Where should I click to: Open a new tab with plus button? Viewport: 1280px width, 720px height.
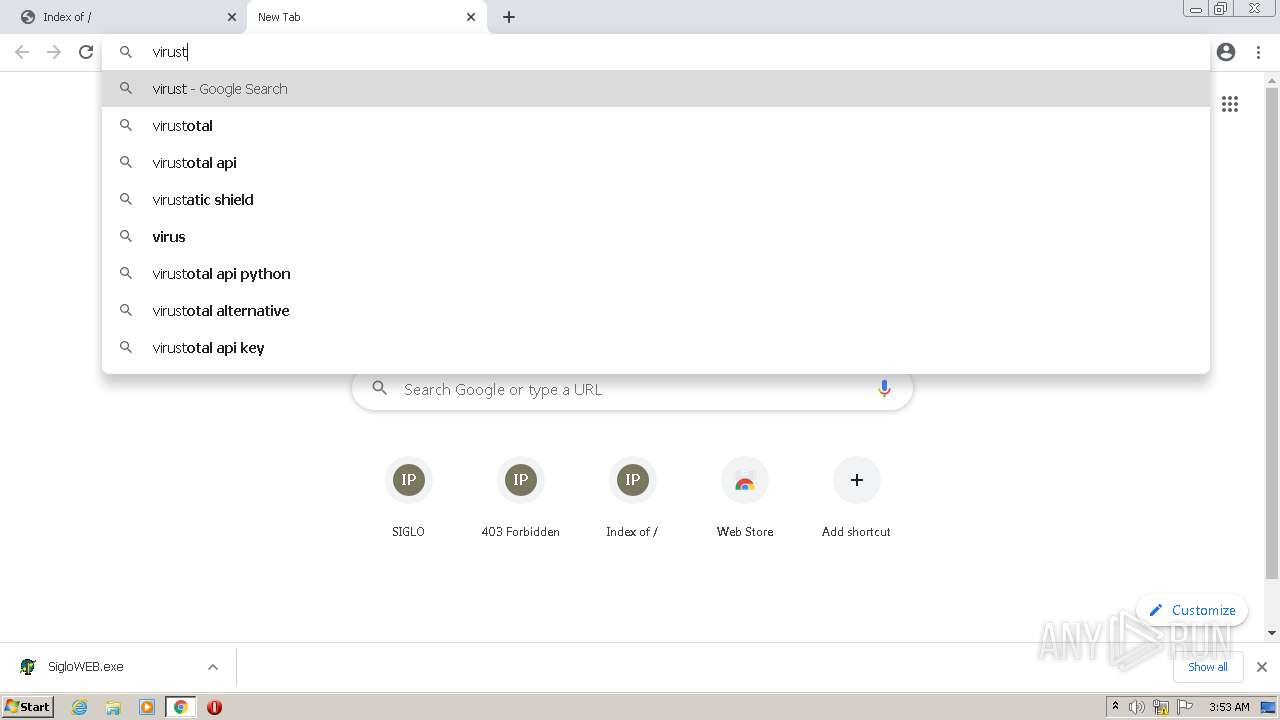pos(509,17)
